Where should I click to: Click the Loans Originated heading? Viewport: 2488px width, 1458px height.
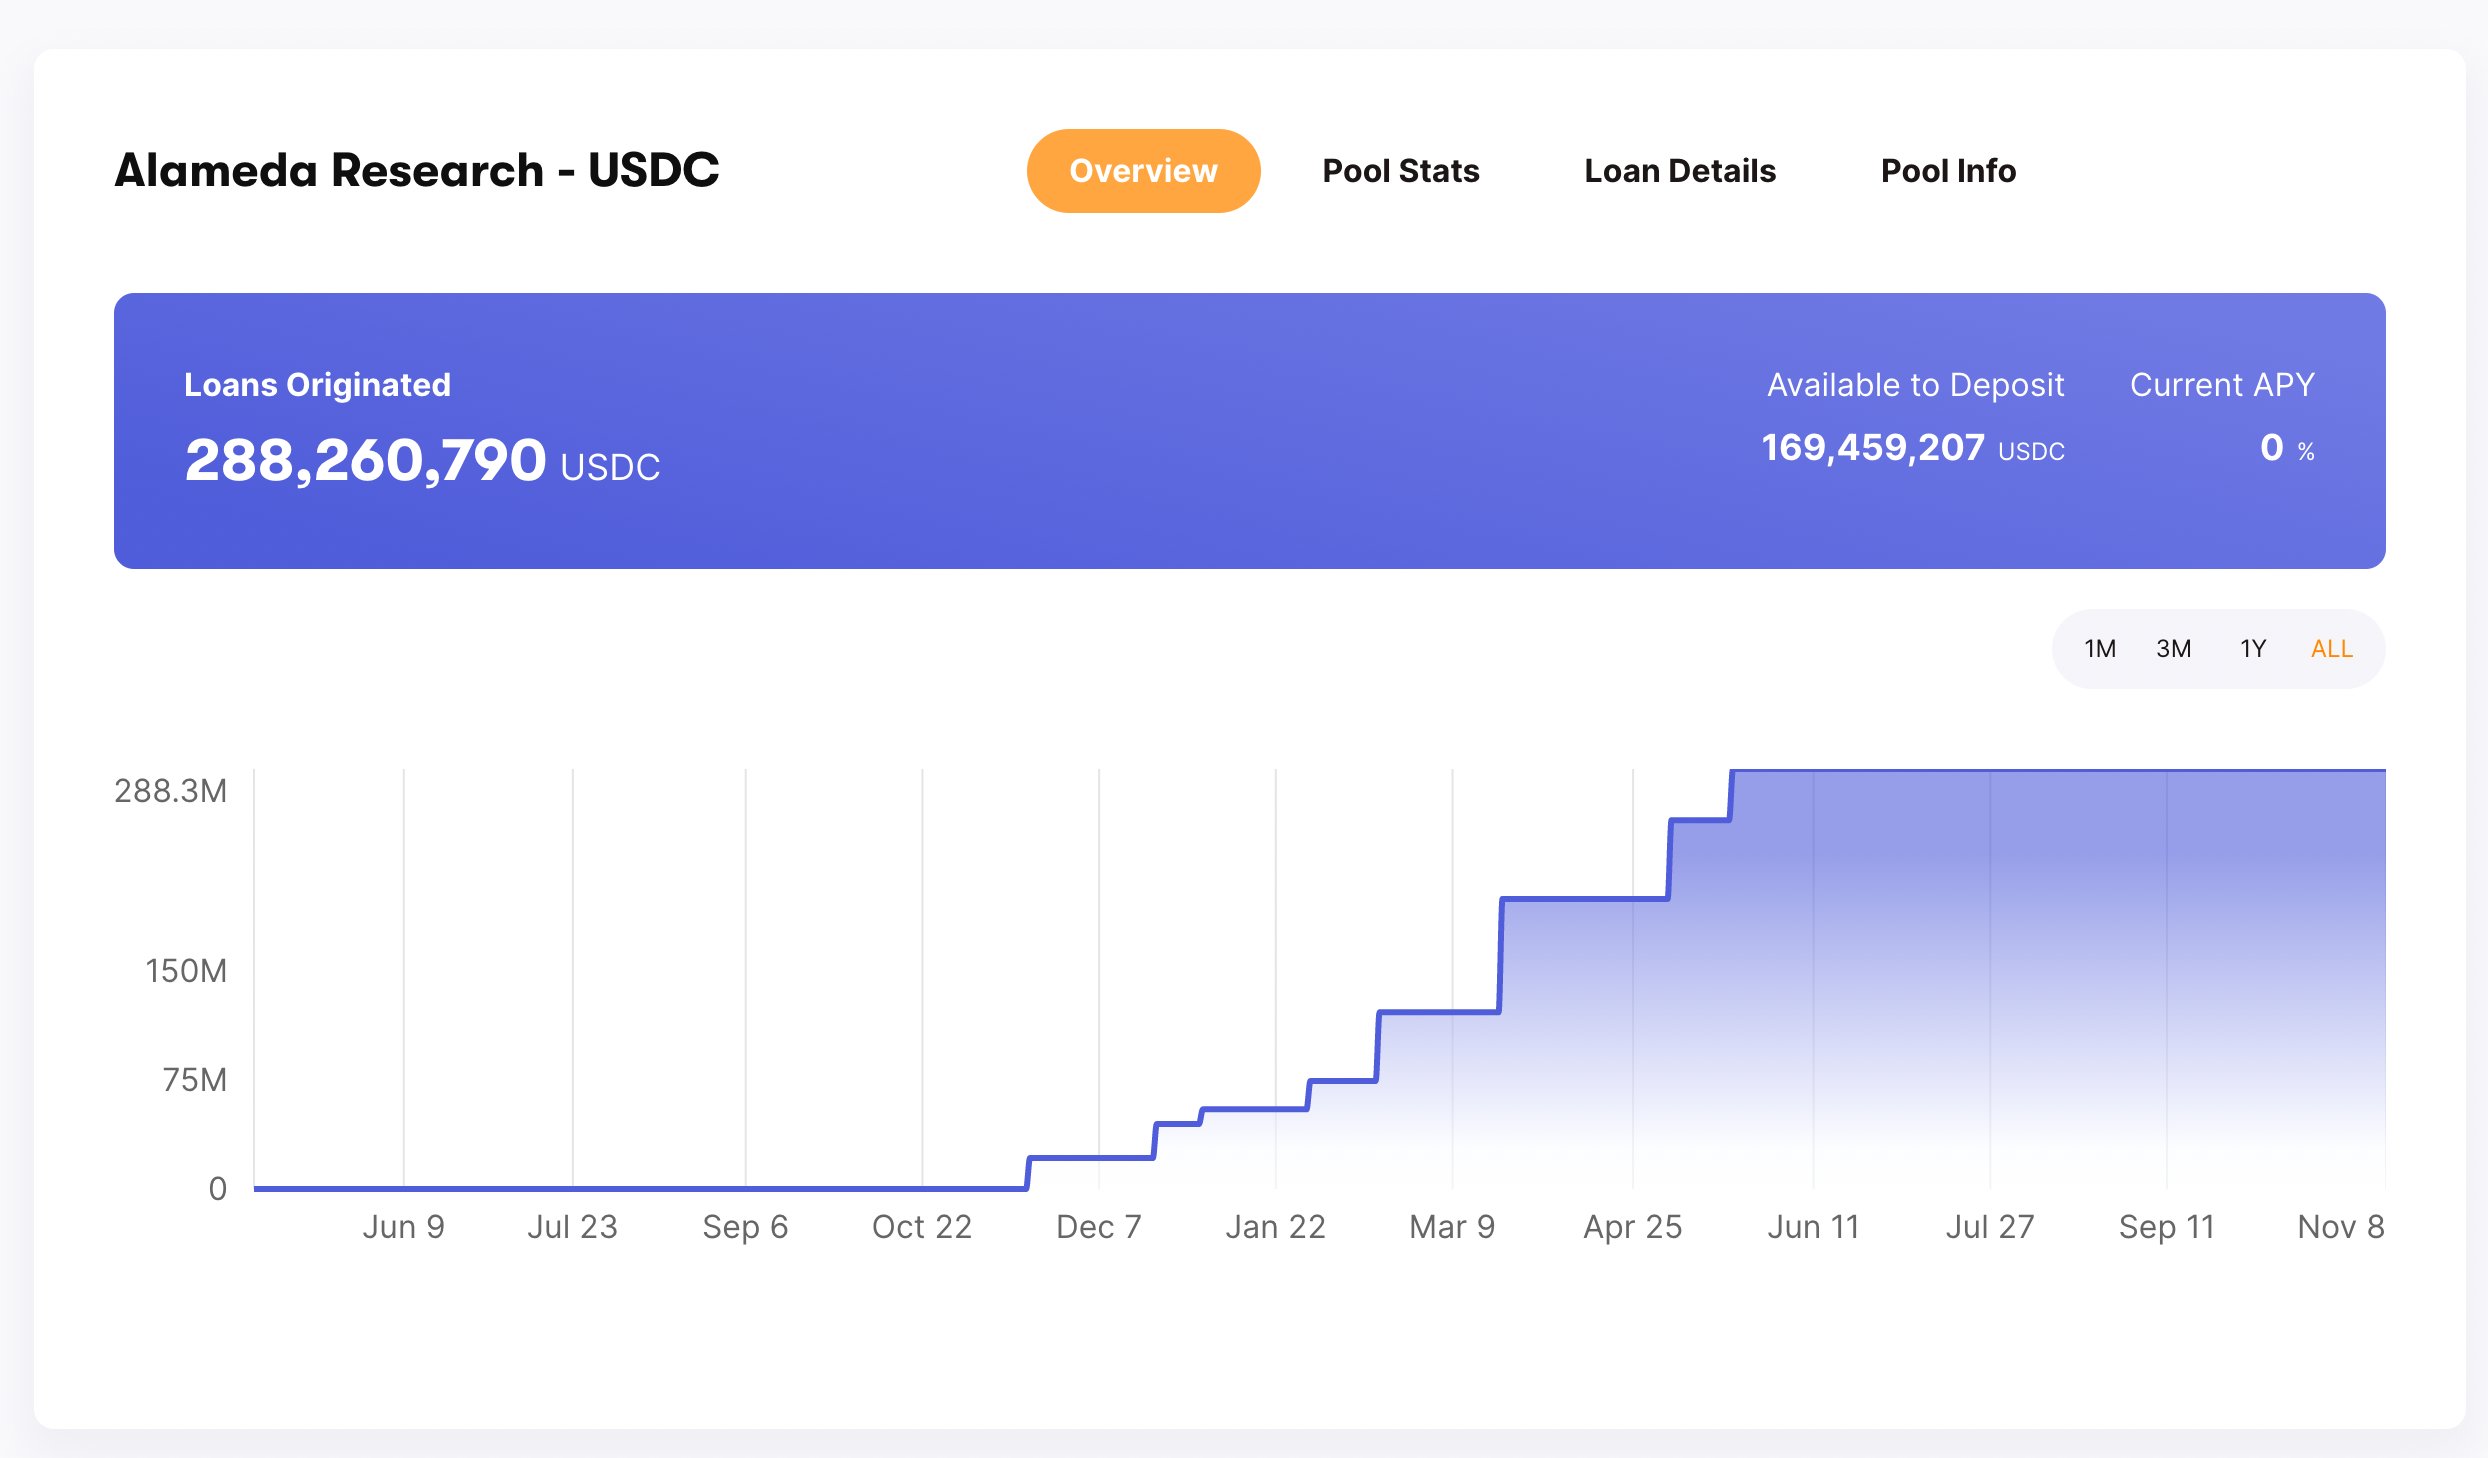tap(317, 385)
